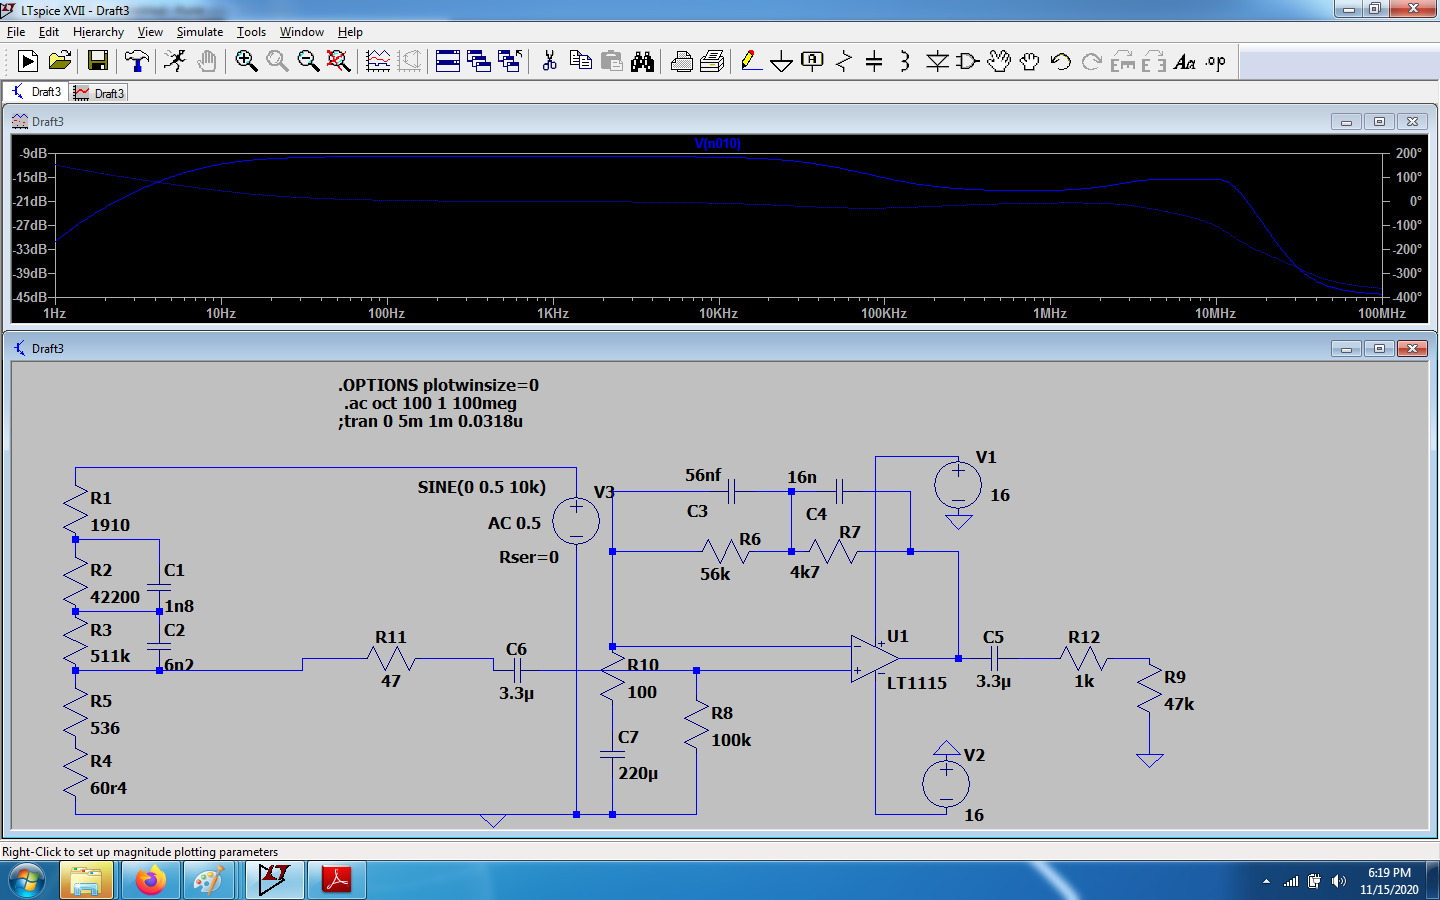This screenshot has width=1440, height=900.
Task: Click the Print icon
Action: (682, 62)
